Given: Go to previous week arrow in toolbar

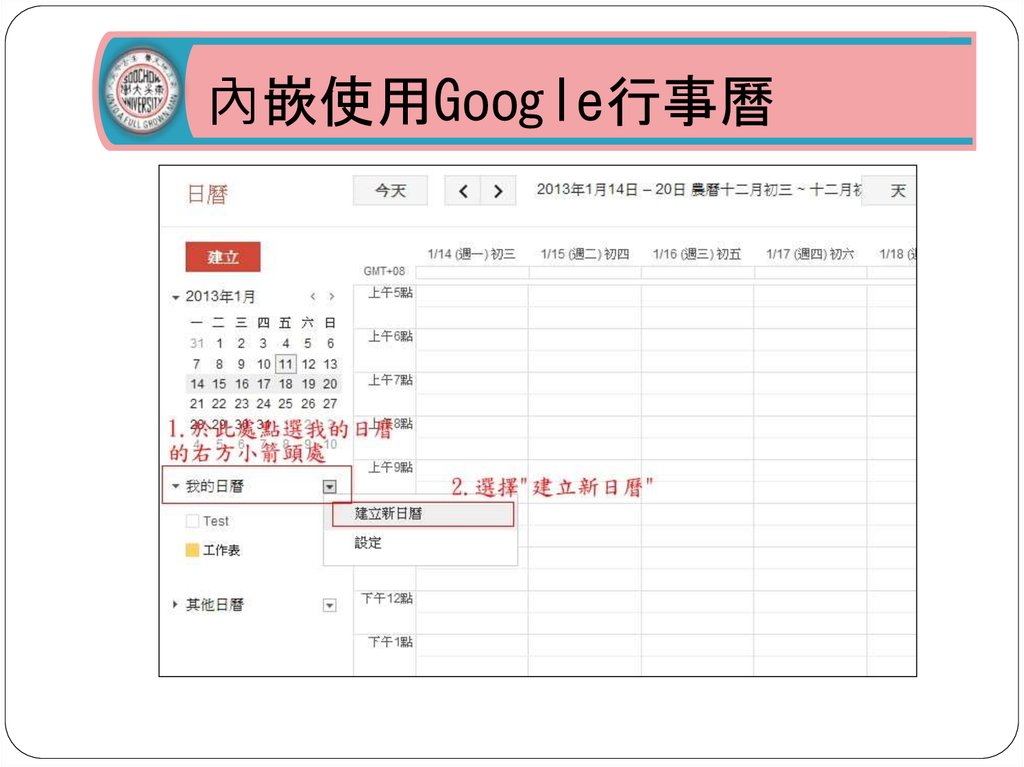Looking at the screenshot, I should [463, 191].
